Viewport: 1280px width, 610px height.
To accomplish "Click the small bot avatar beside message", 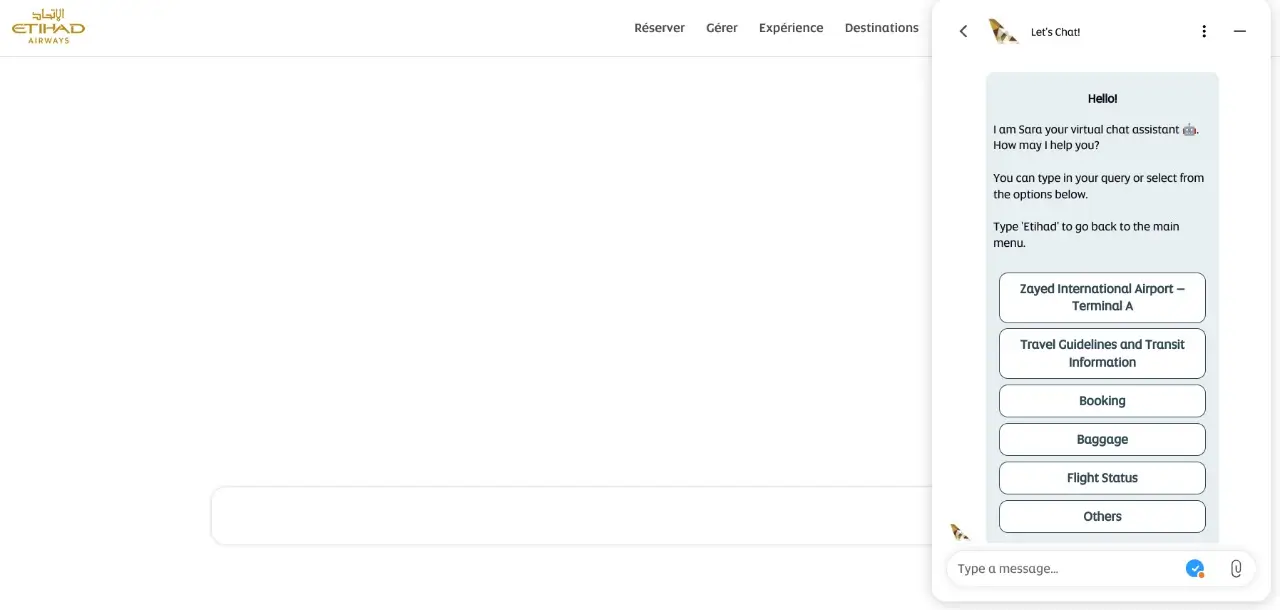I will [960, 532].
